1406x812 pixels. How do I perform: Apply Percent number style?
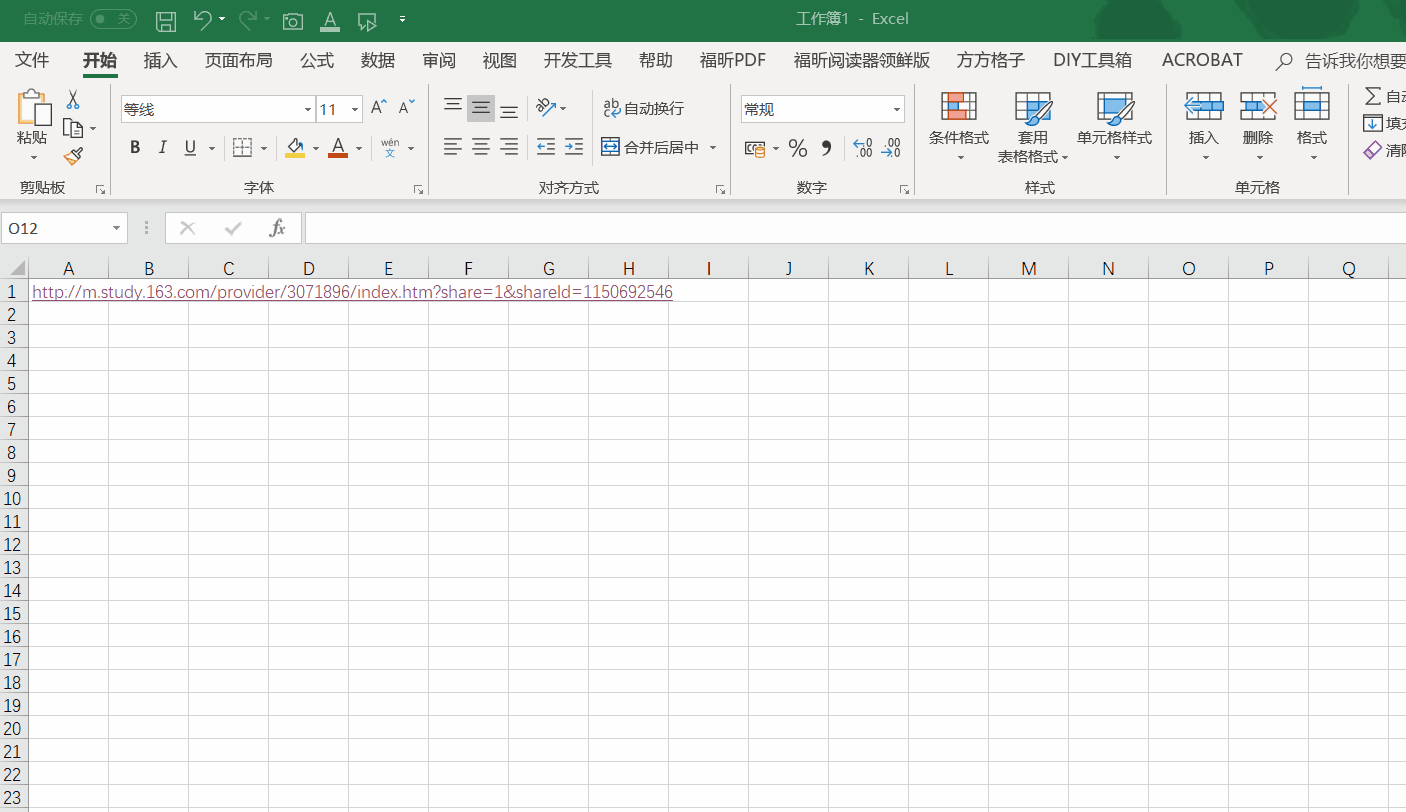[x=797, y=147]
